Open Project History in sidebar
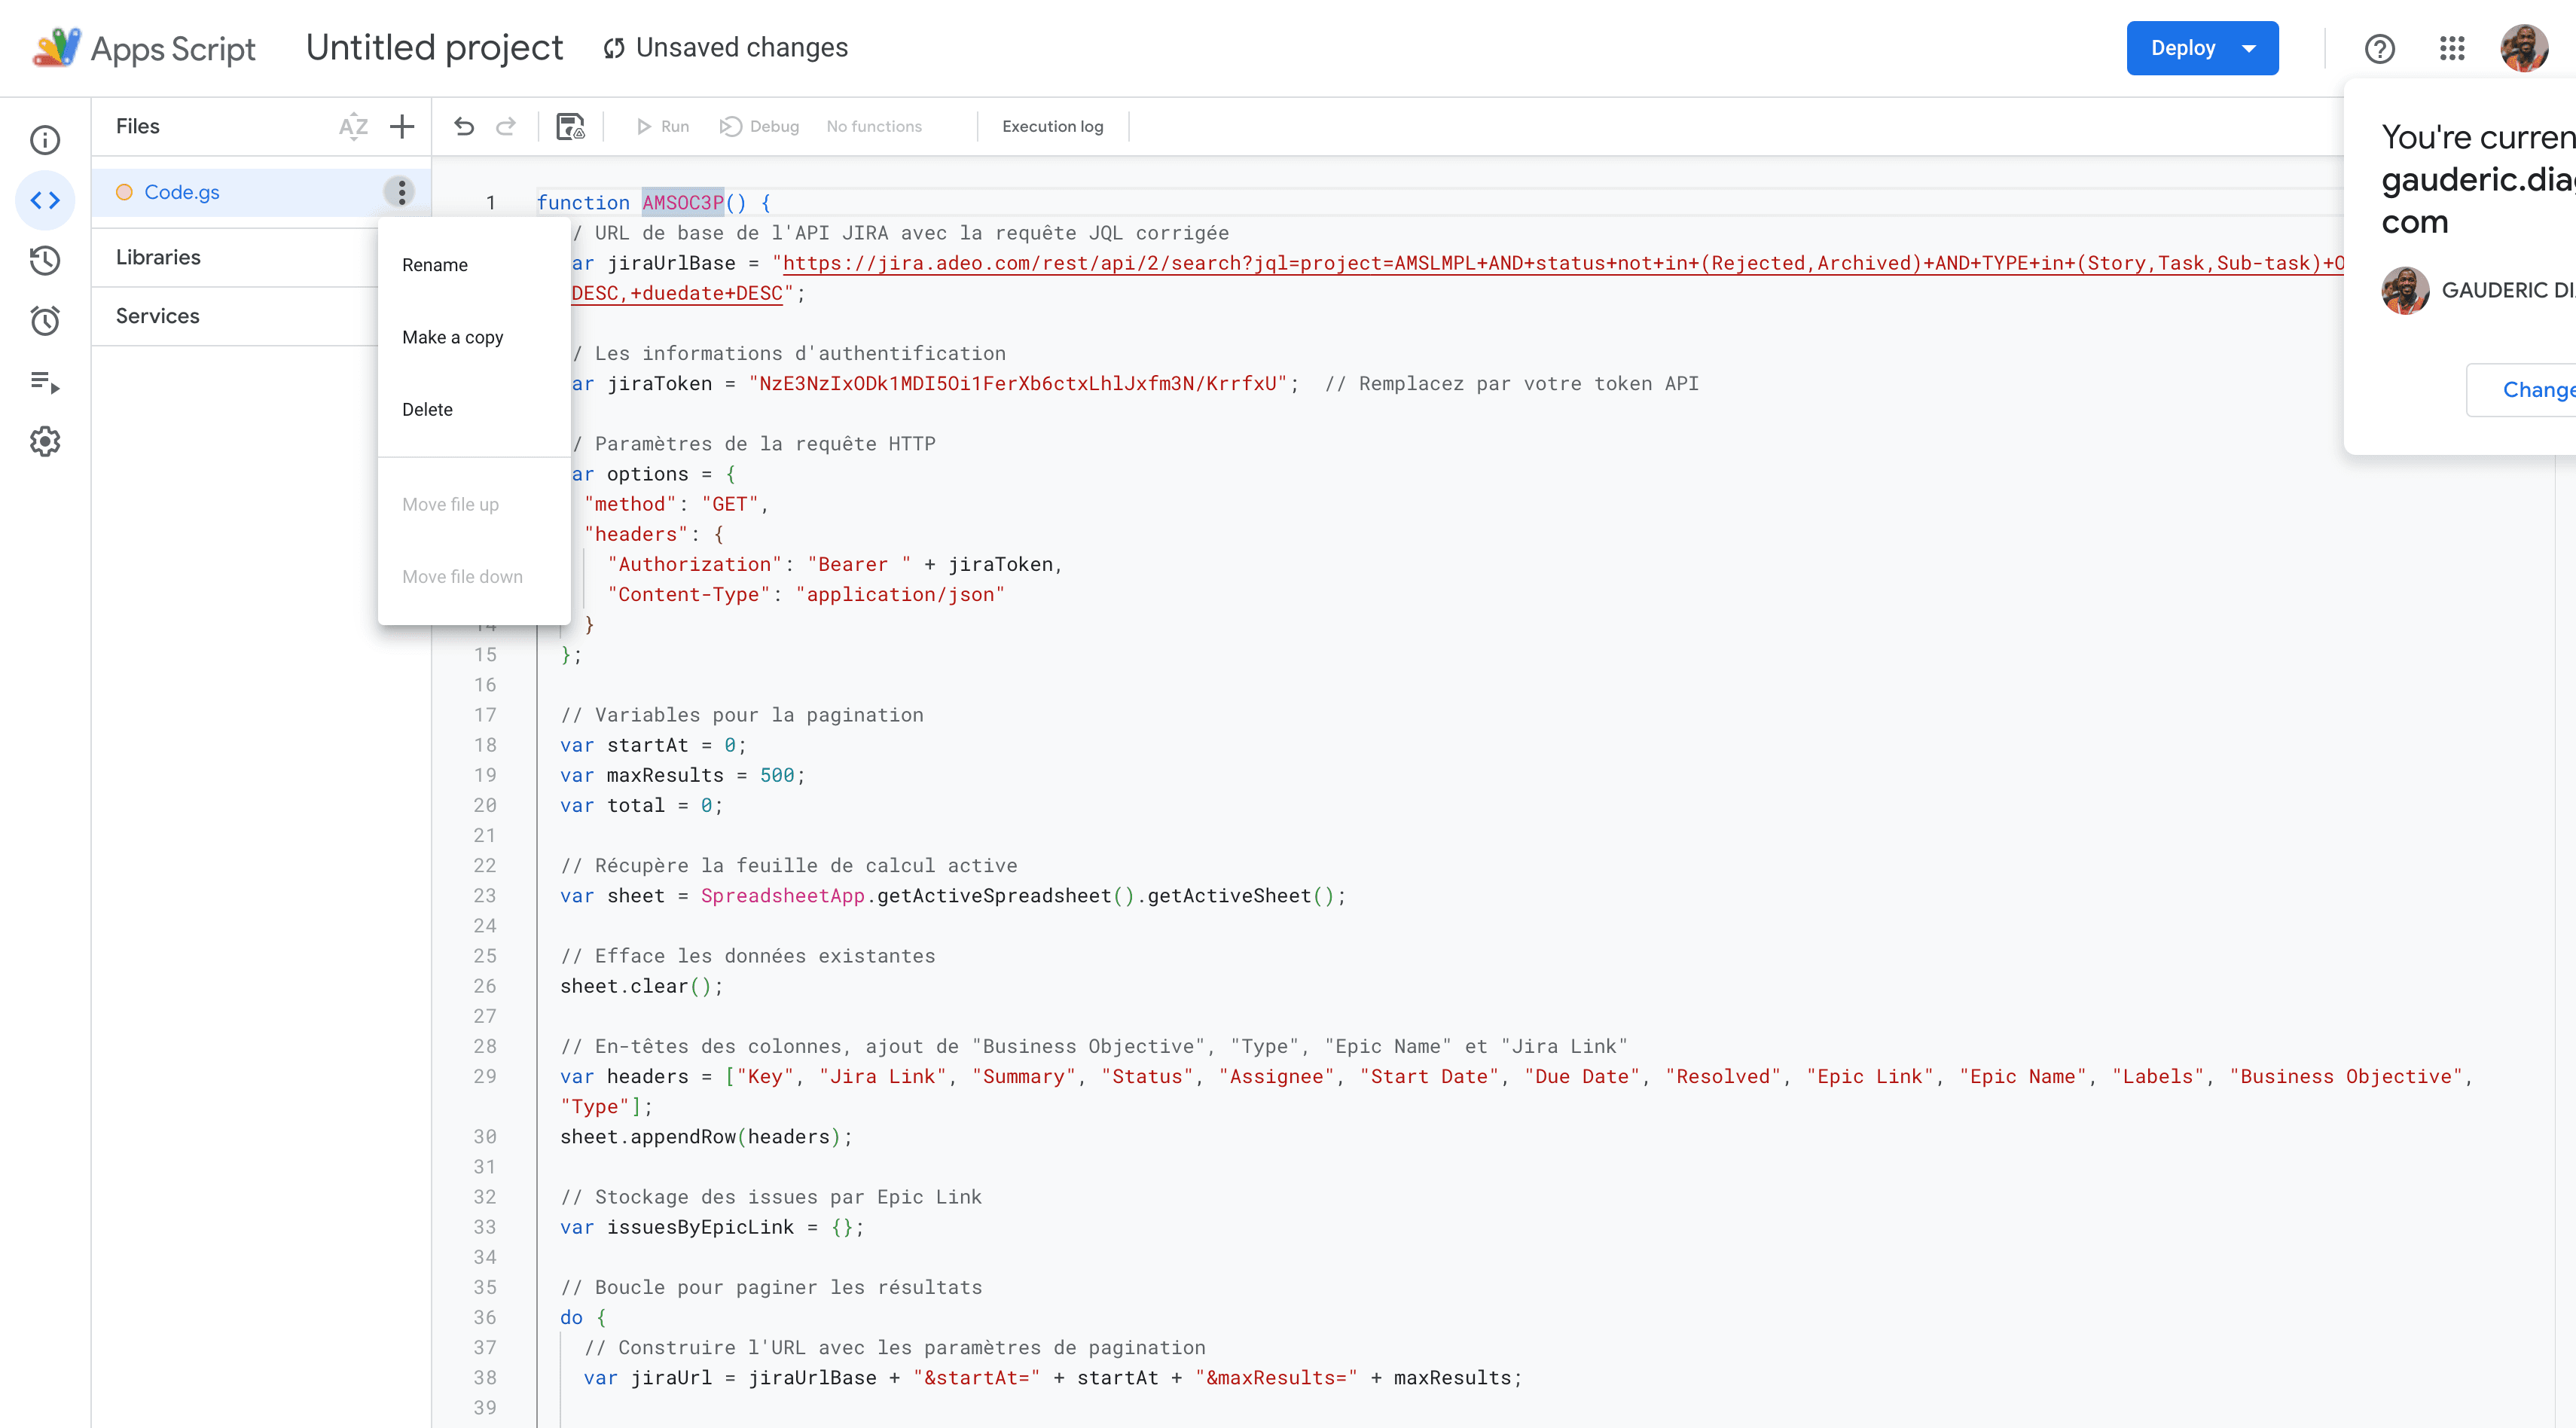This screenshot has height=1428, width=2576. tap(45, 260)
